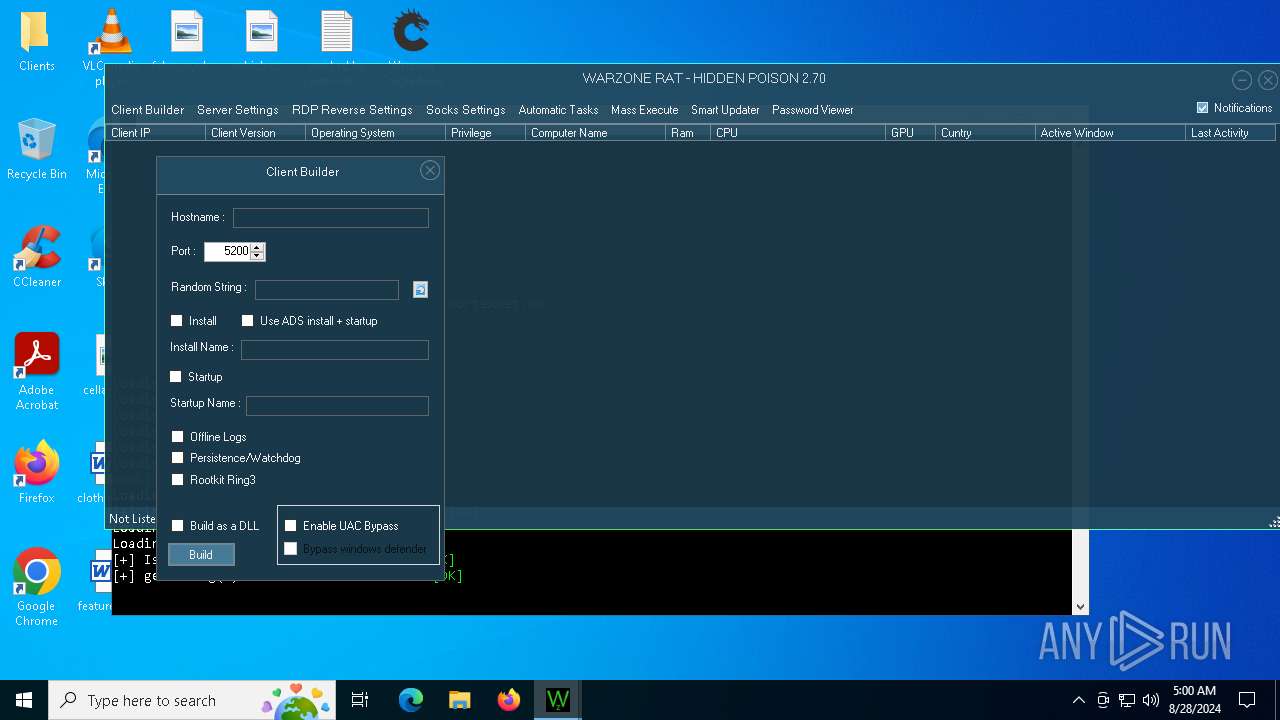Toggle the Startup checkbox
The image size is (1280, 720).
pyautogui.click(x=176, y=377)
